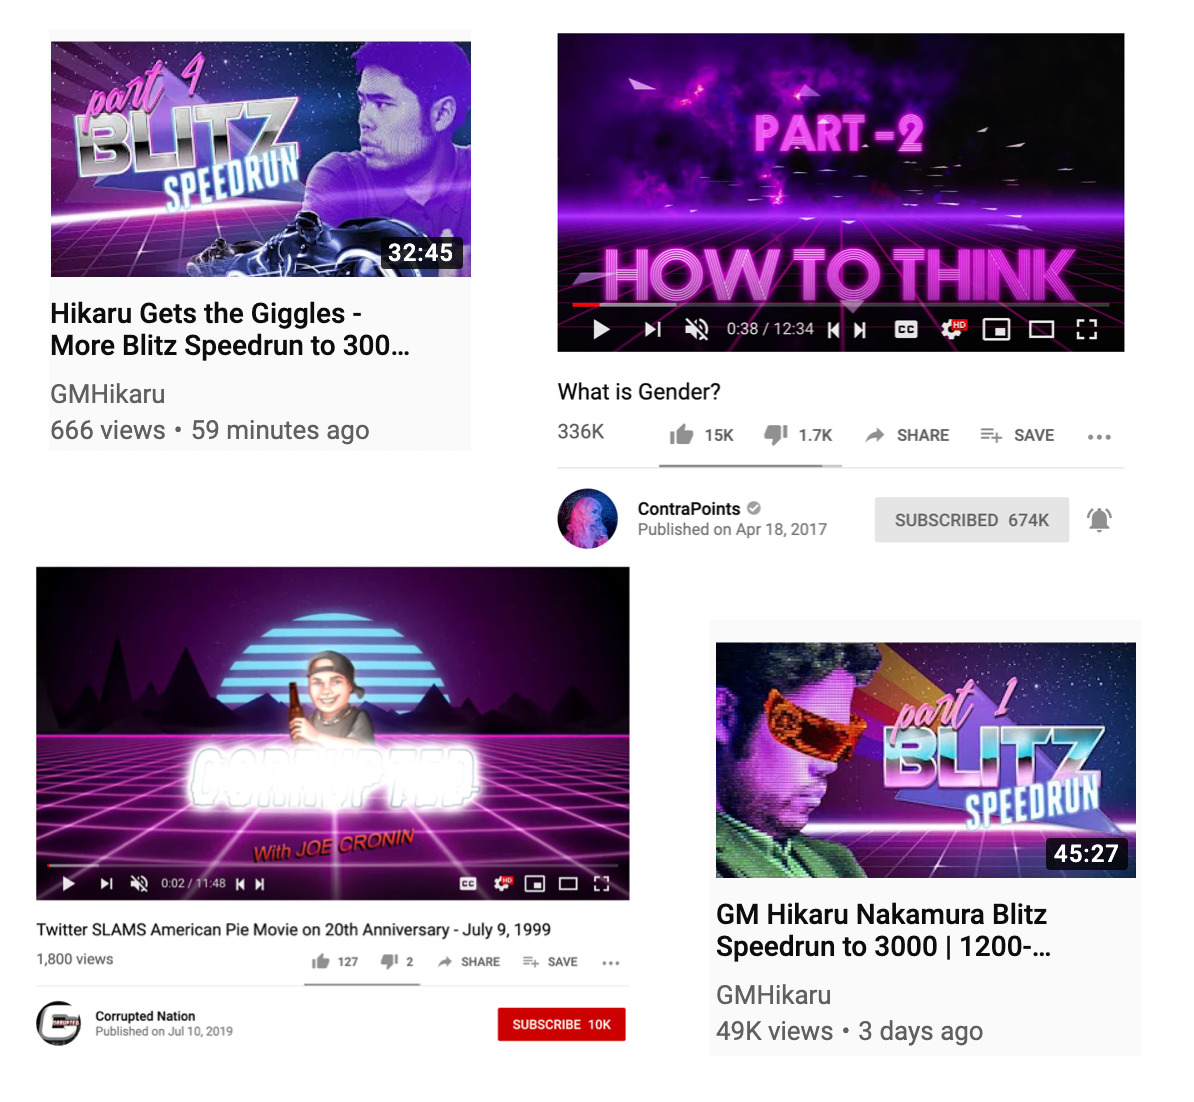Open more actions menu under Corrupted Nation video

pos(610,963)
